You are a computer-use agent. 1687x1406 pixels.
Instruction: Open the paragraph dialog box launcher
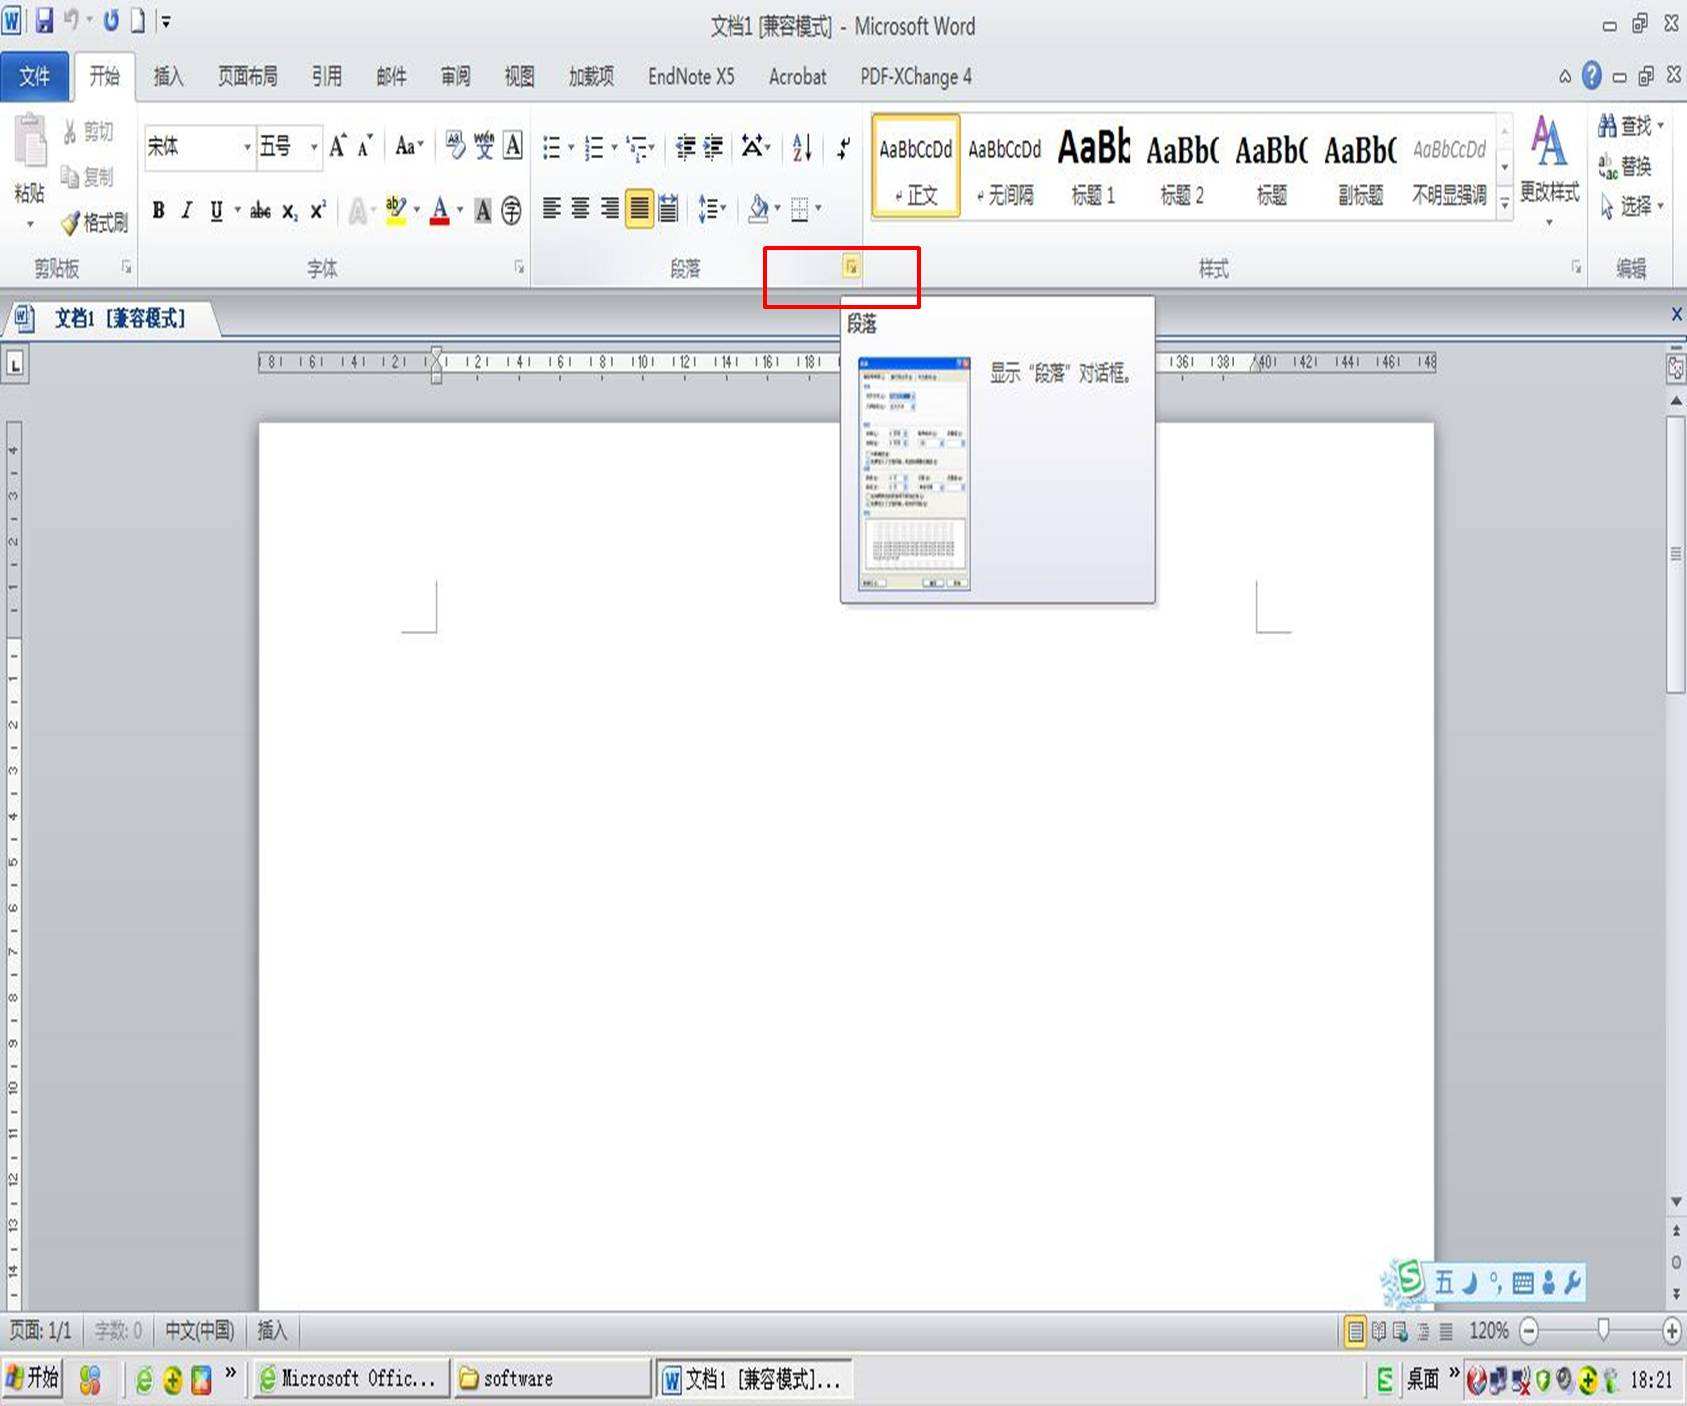pos(851,267)
